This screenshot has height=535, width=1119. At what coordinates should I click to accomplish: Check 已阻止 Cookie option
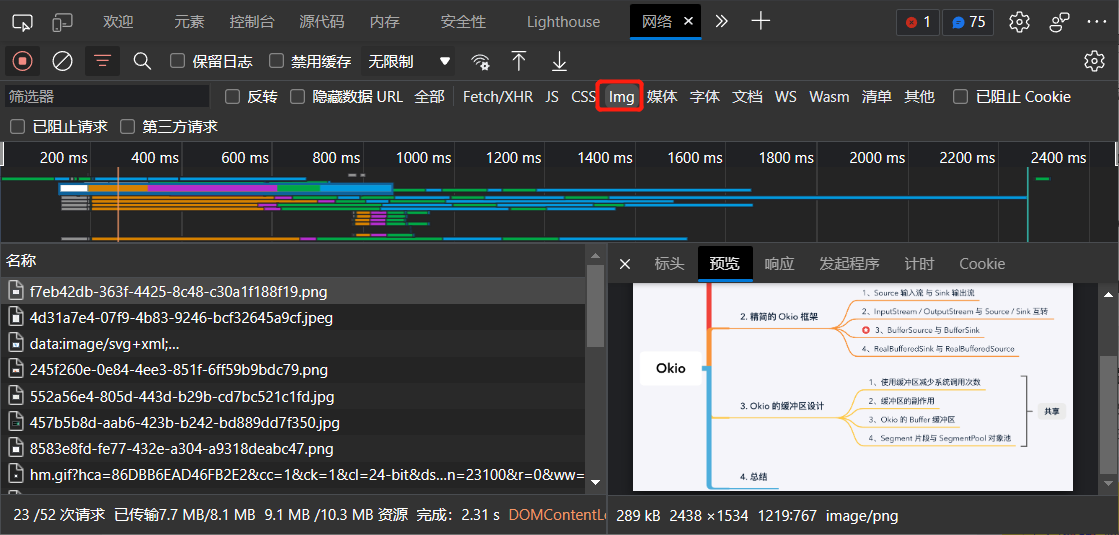[x=961, y=96]
